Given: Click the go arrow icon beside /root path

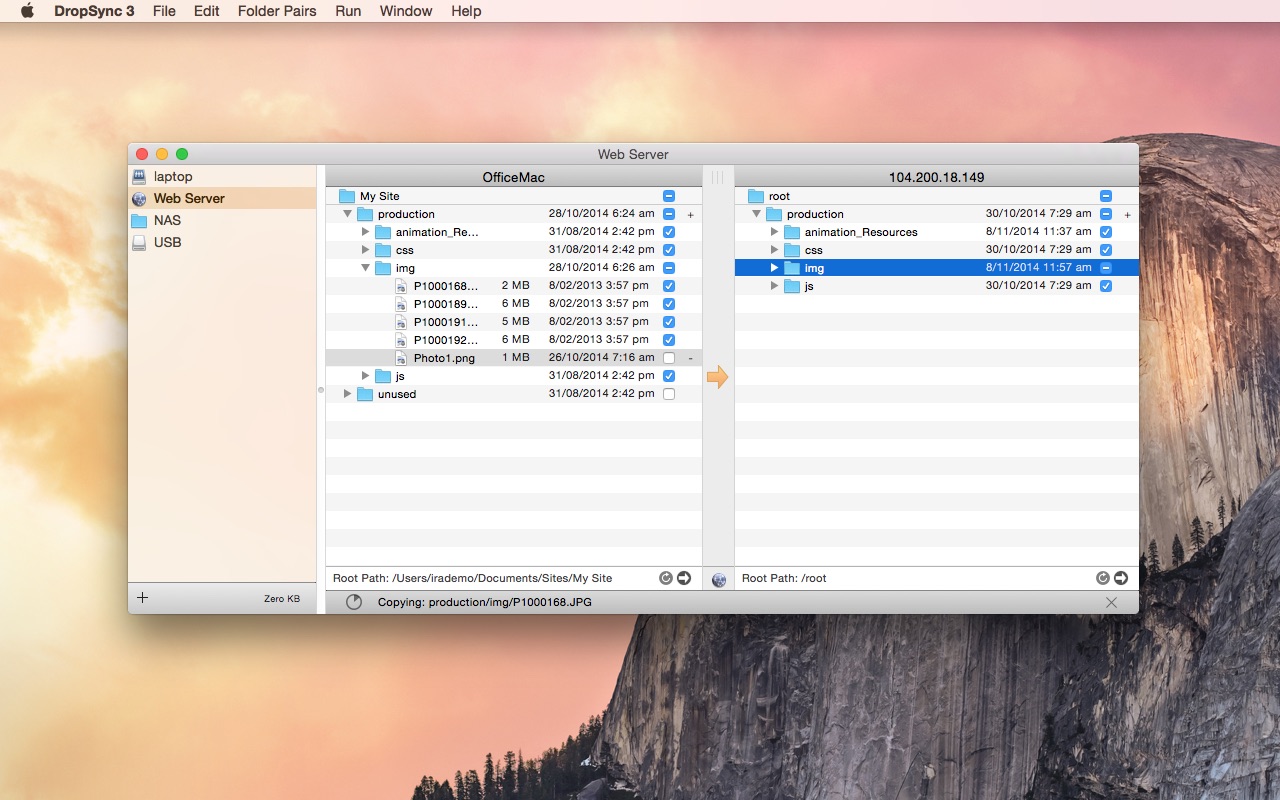Looking at the screenshot, I should 1121,578.
